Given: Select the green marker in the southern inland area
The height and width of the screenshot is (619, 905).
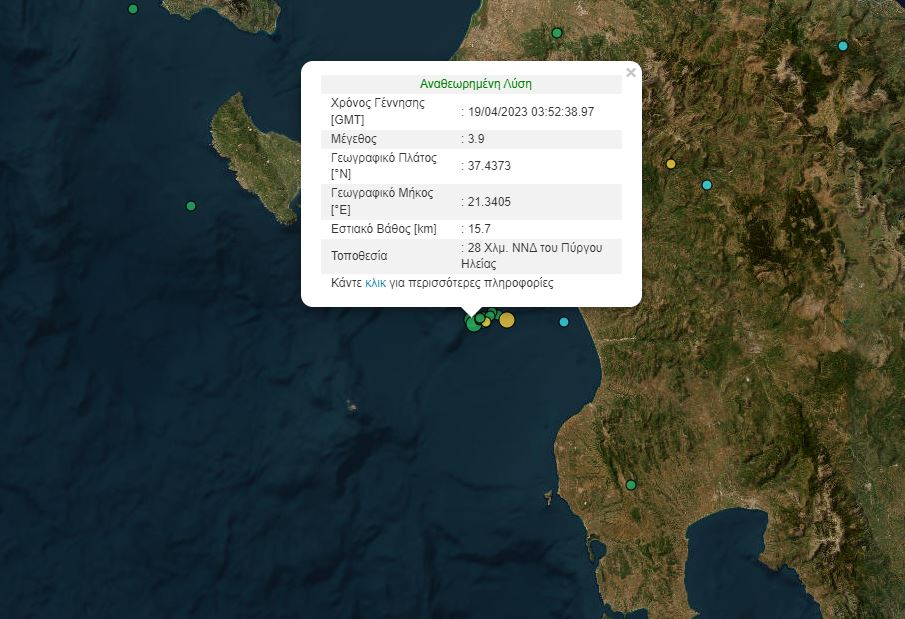Looking at the screenshot, I should point(631,484).
